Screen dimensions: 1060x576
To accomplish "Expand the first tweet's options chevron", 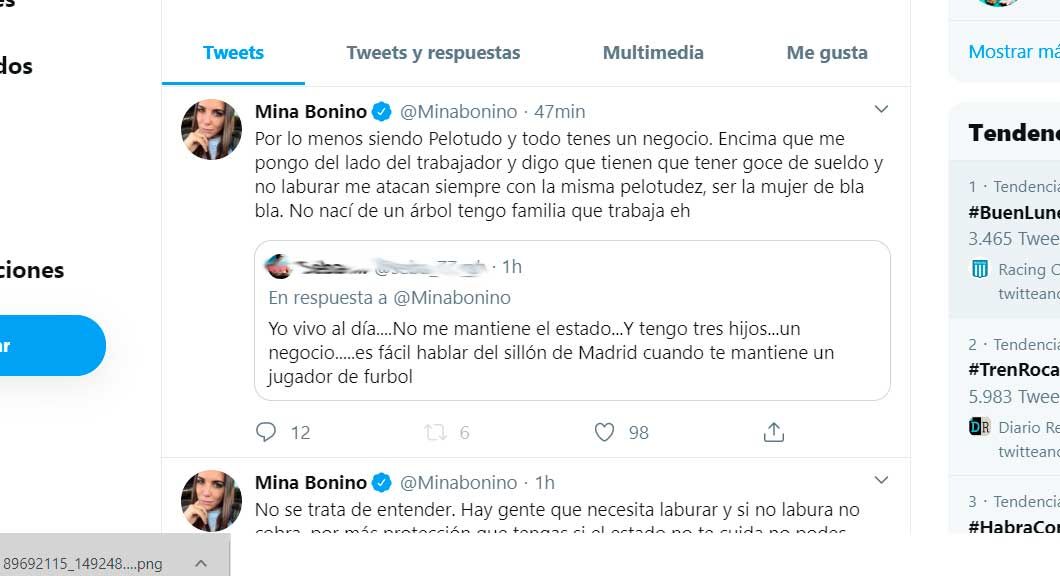I will coord(881,109).
